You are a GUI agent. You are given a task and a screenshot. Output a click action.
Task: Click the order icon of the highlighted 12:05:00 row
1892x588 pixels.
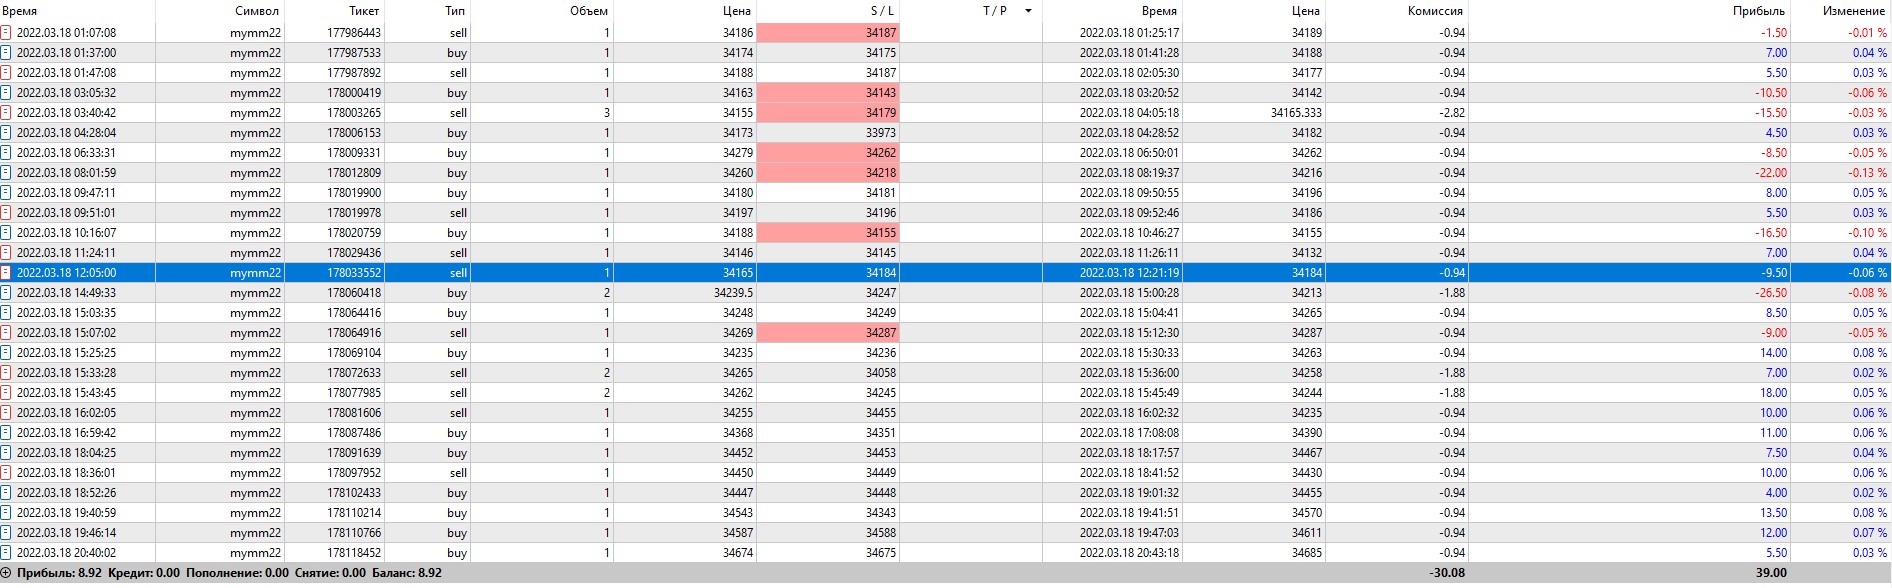tap(6, 273)
